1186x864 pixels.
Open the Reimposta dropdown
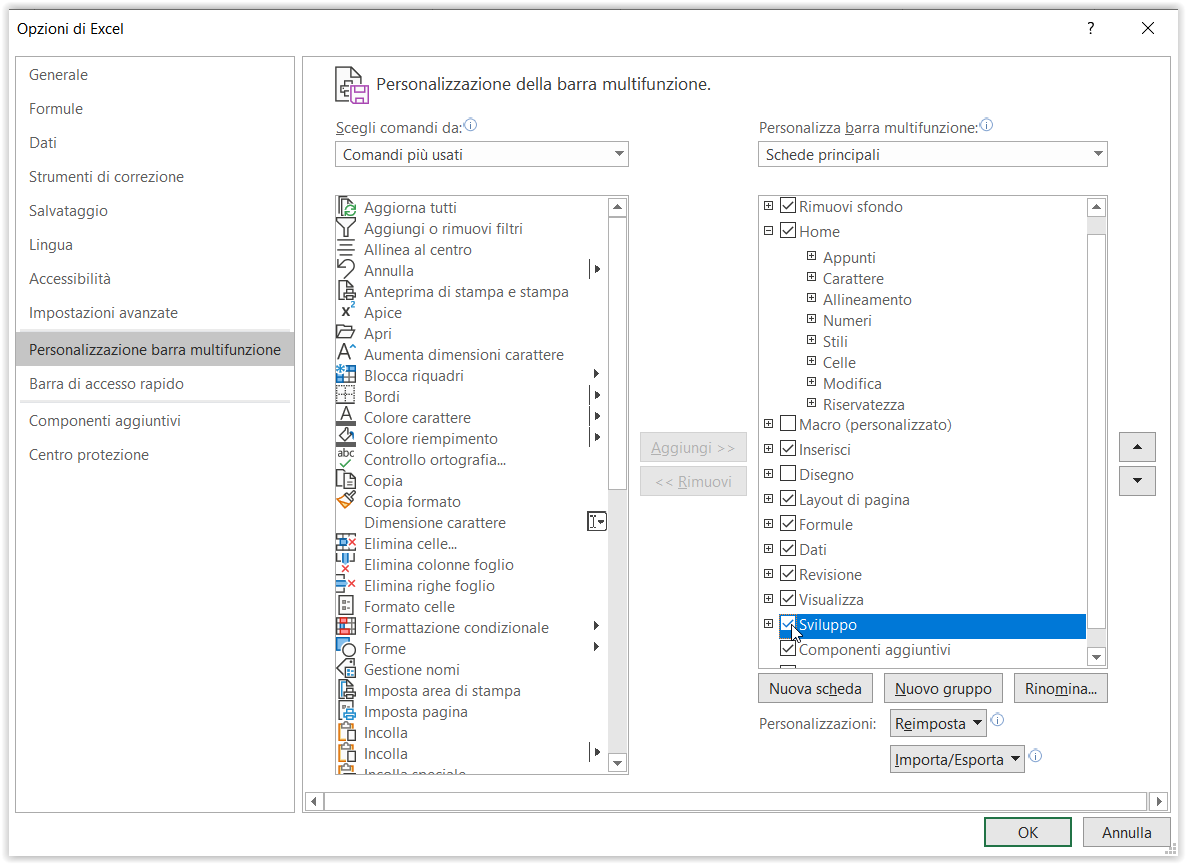coord(939,724)
